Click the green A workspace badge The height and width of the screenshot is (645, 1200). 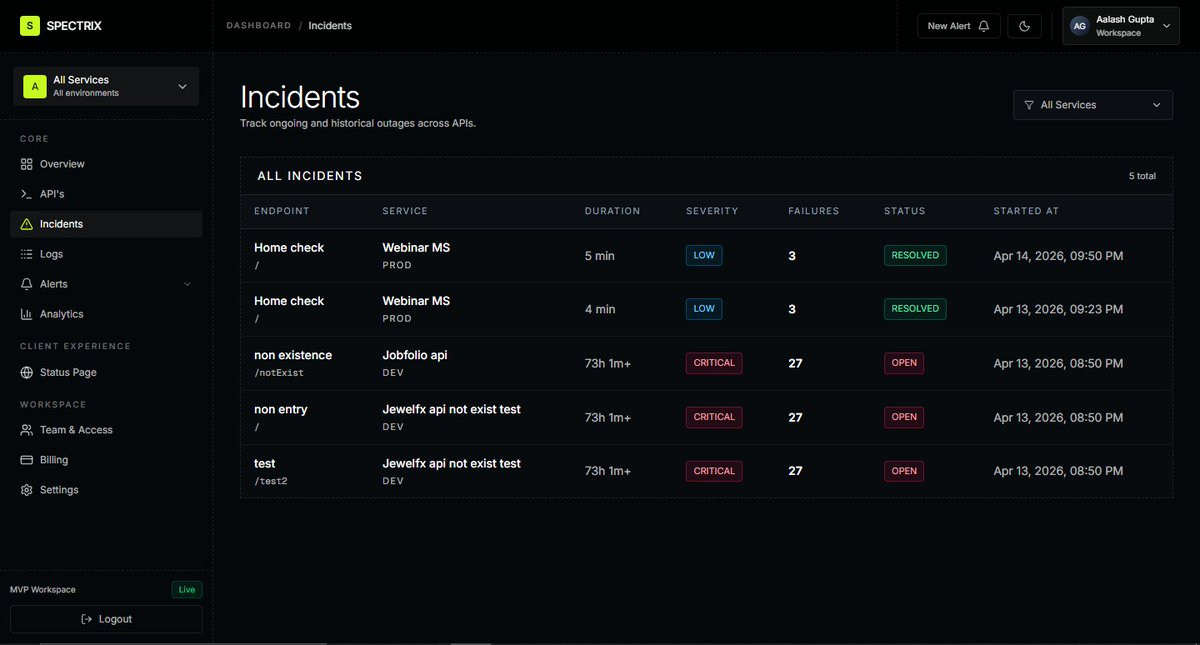click(x=35, y=86)
